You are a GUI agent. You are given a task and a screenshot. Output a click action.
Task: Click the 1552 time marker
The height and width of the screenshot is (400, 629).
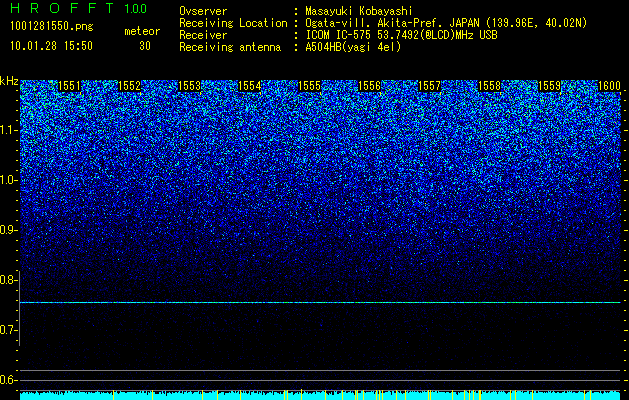tap(130, 86)
